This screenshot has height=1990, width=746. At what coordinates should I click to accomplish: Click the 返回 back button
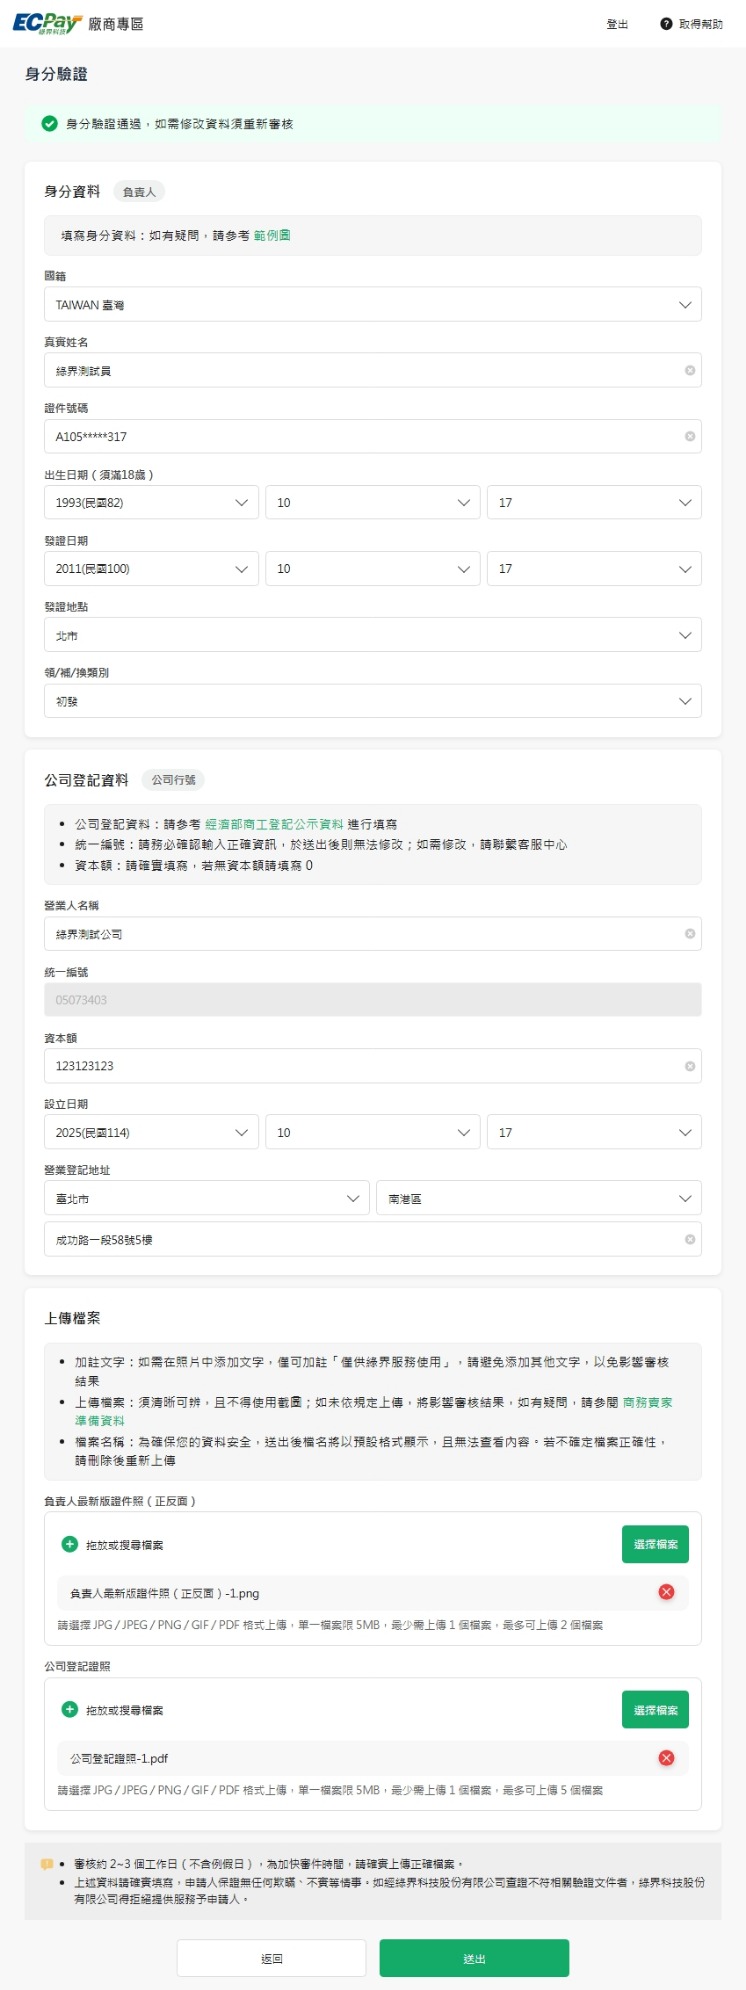click(x=271, y=1959)
